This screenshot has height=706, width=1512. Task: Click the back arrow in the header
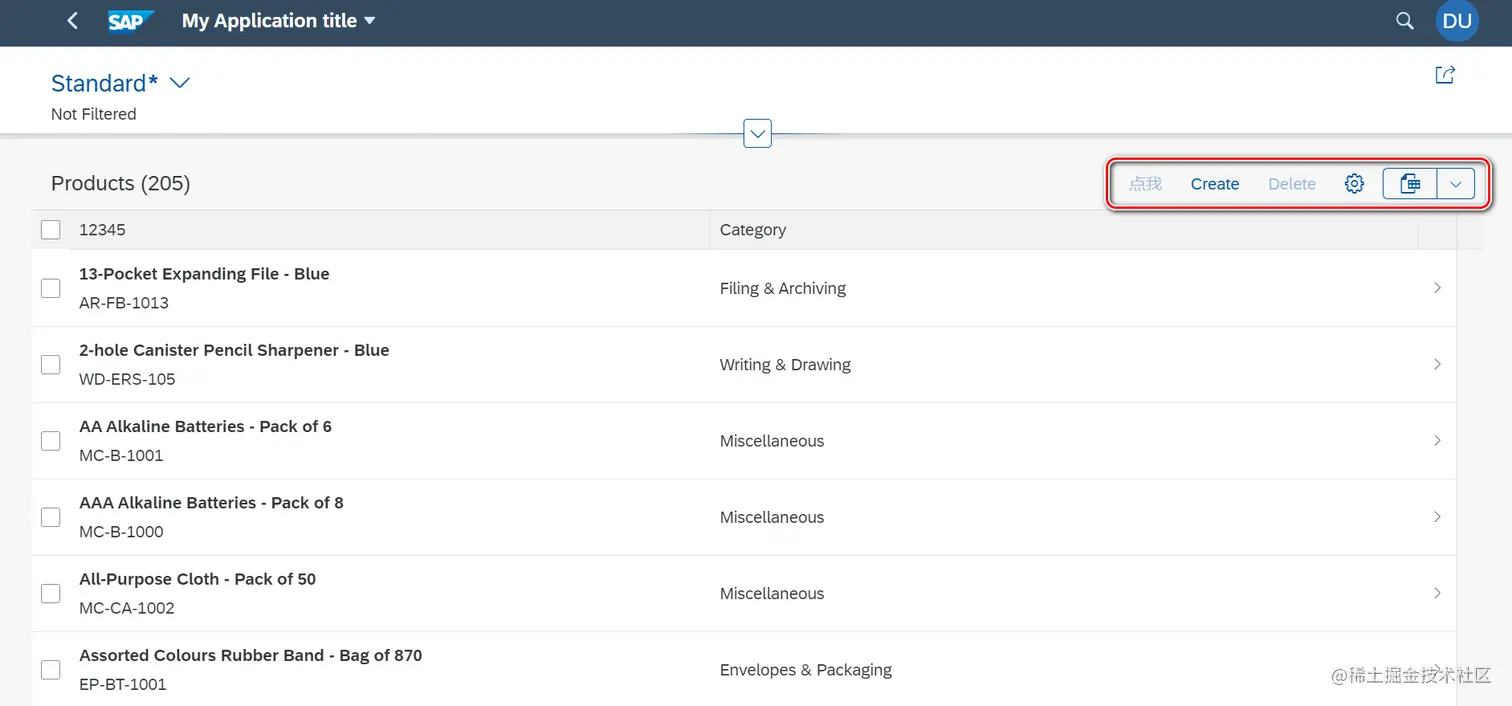coord(72,21)
